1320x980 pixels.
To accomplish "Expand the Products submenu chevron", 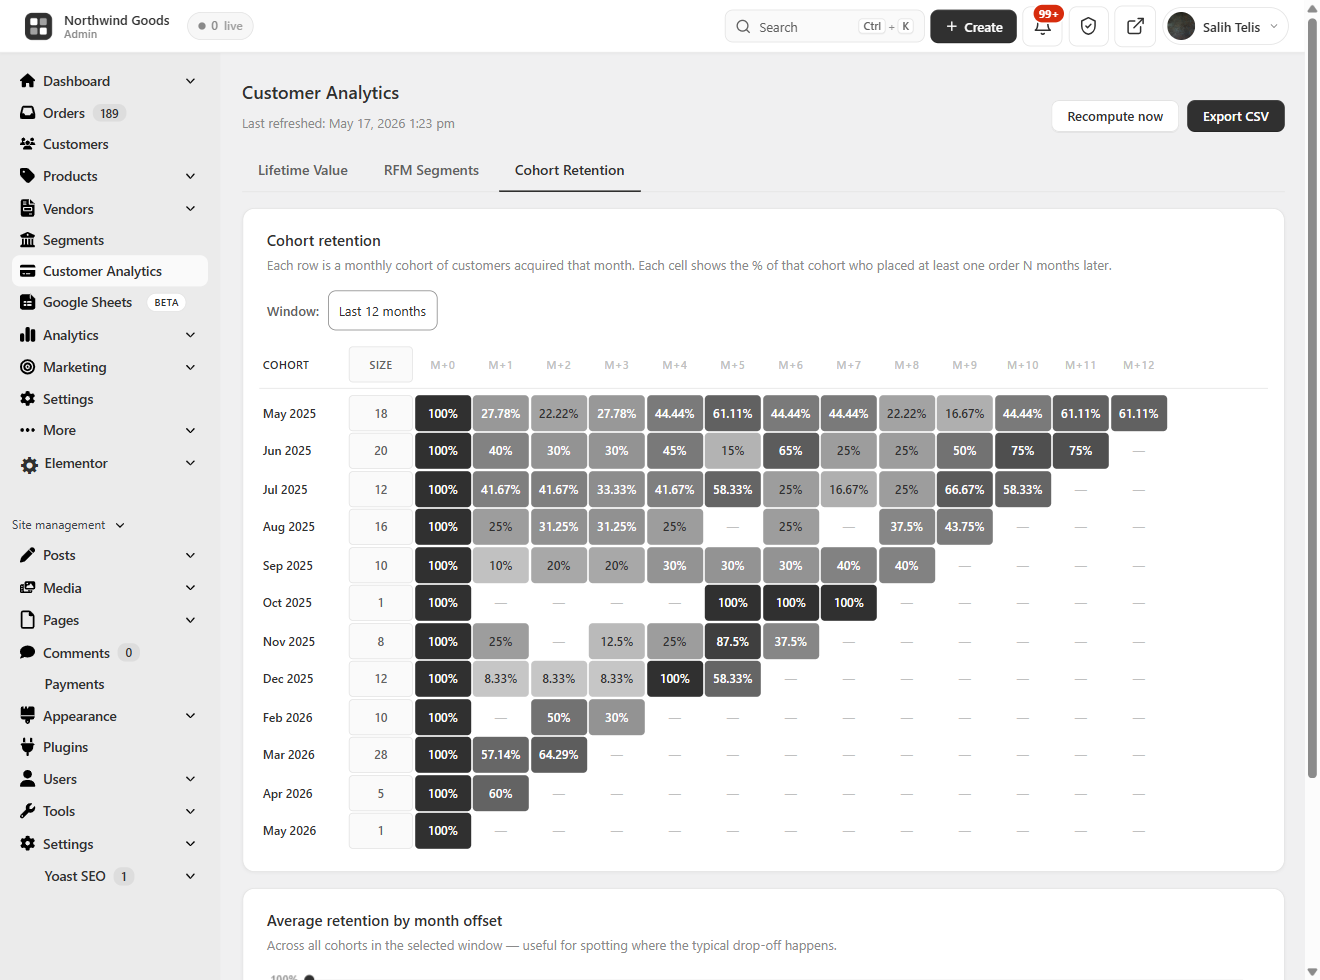I will (190, 176).
